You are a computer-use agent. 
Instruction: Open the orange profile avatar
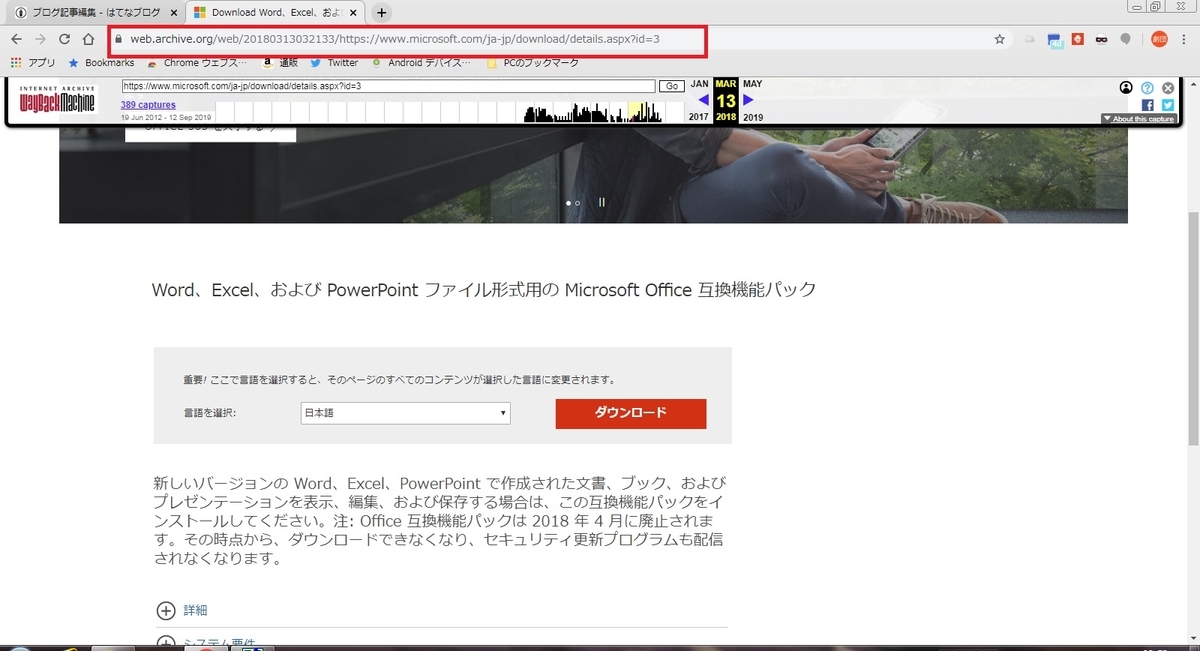tap(1158, 39)
